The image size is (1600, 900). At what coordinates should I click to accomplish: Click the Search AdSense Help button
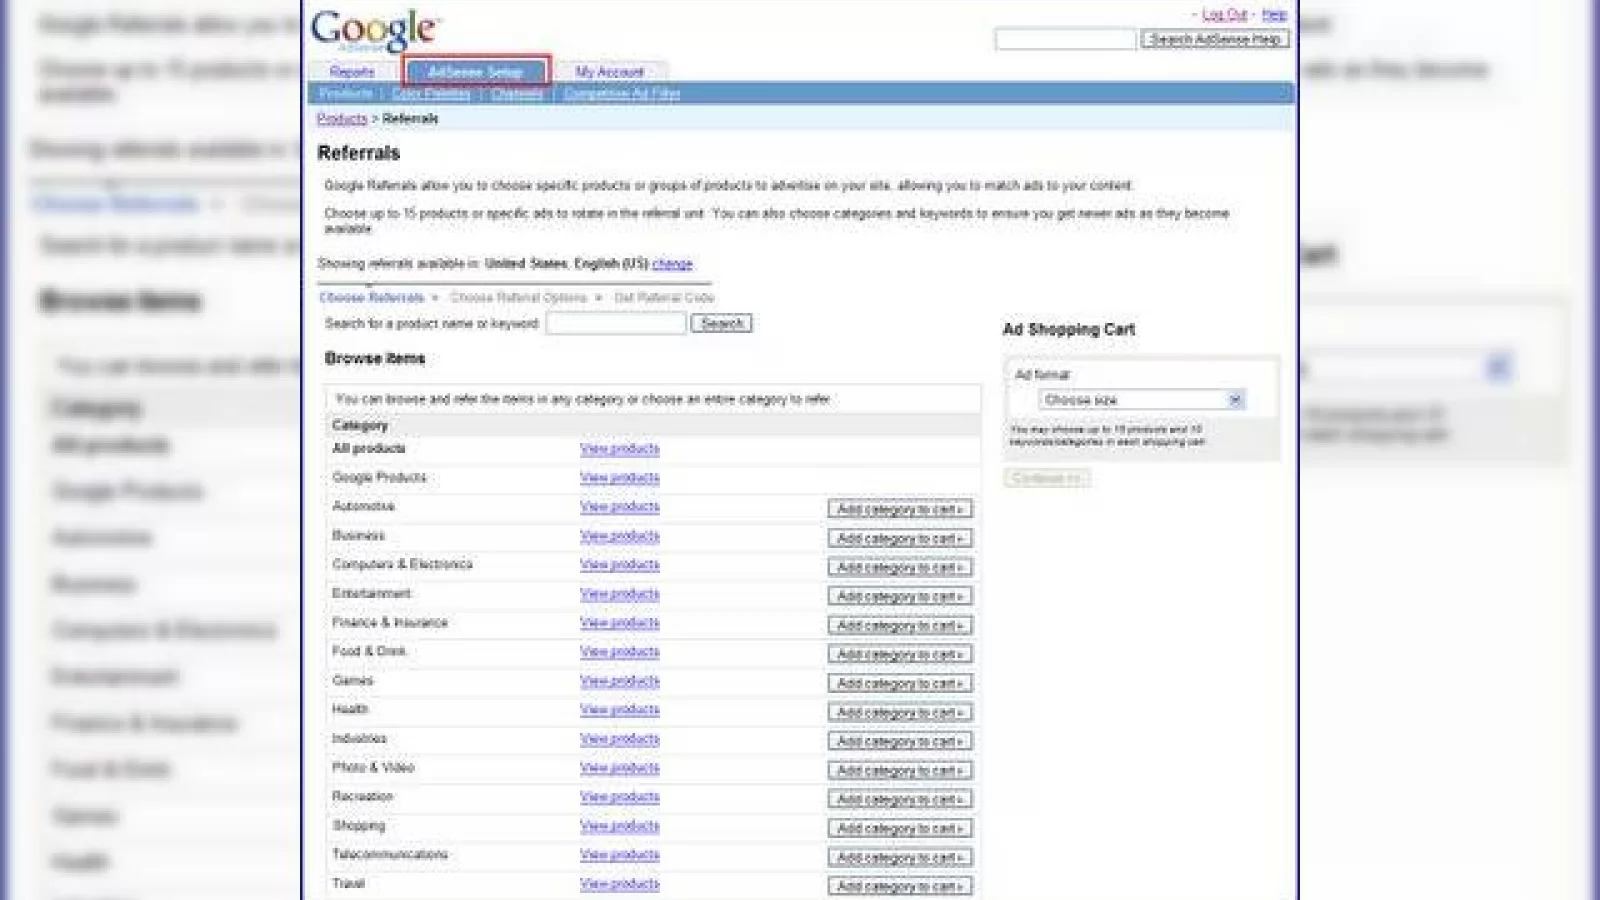[1215, 39]
